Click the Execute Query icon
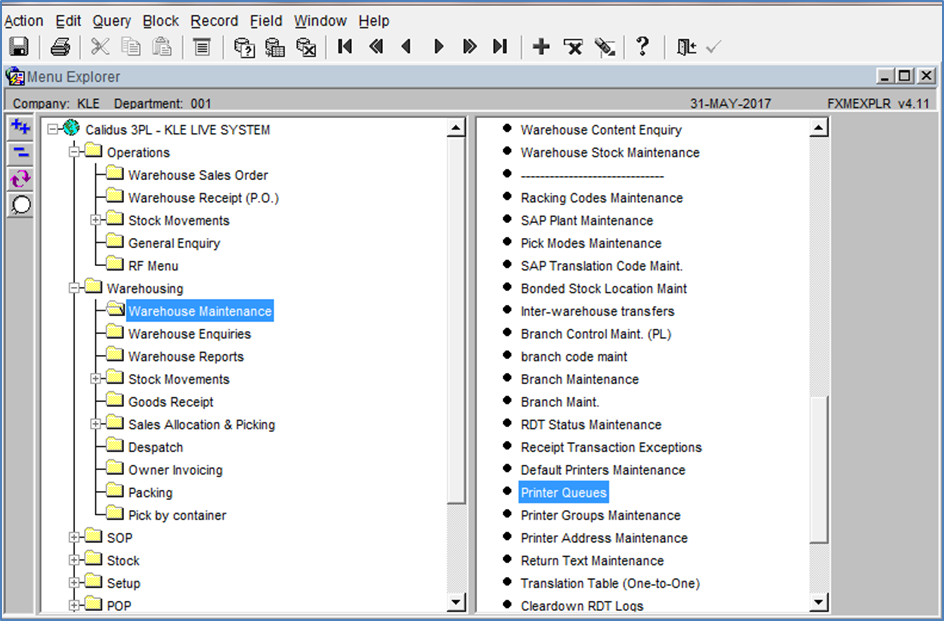This screenshot has height=621, width=944. (275, 46)
